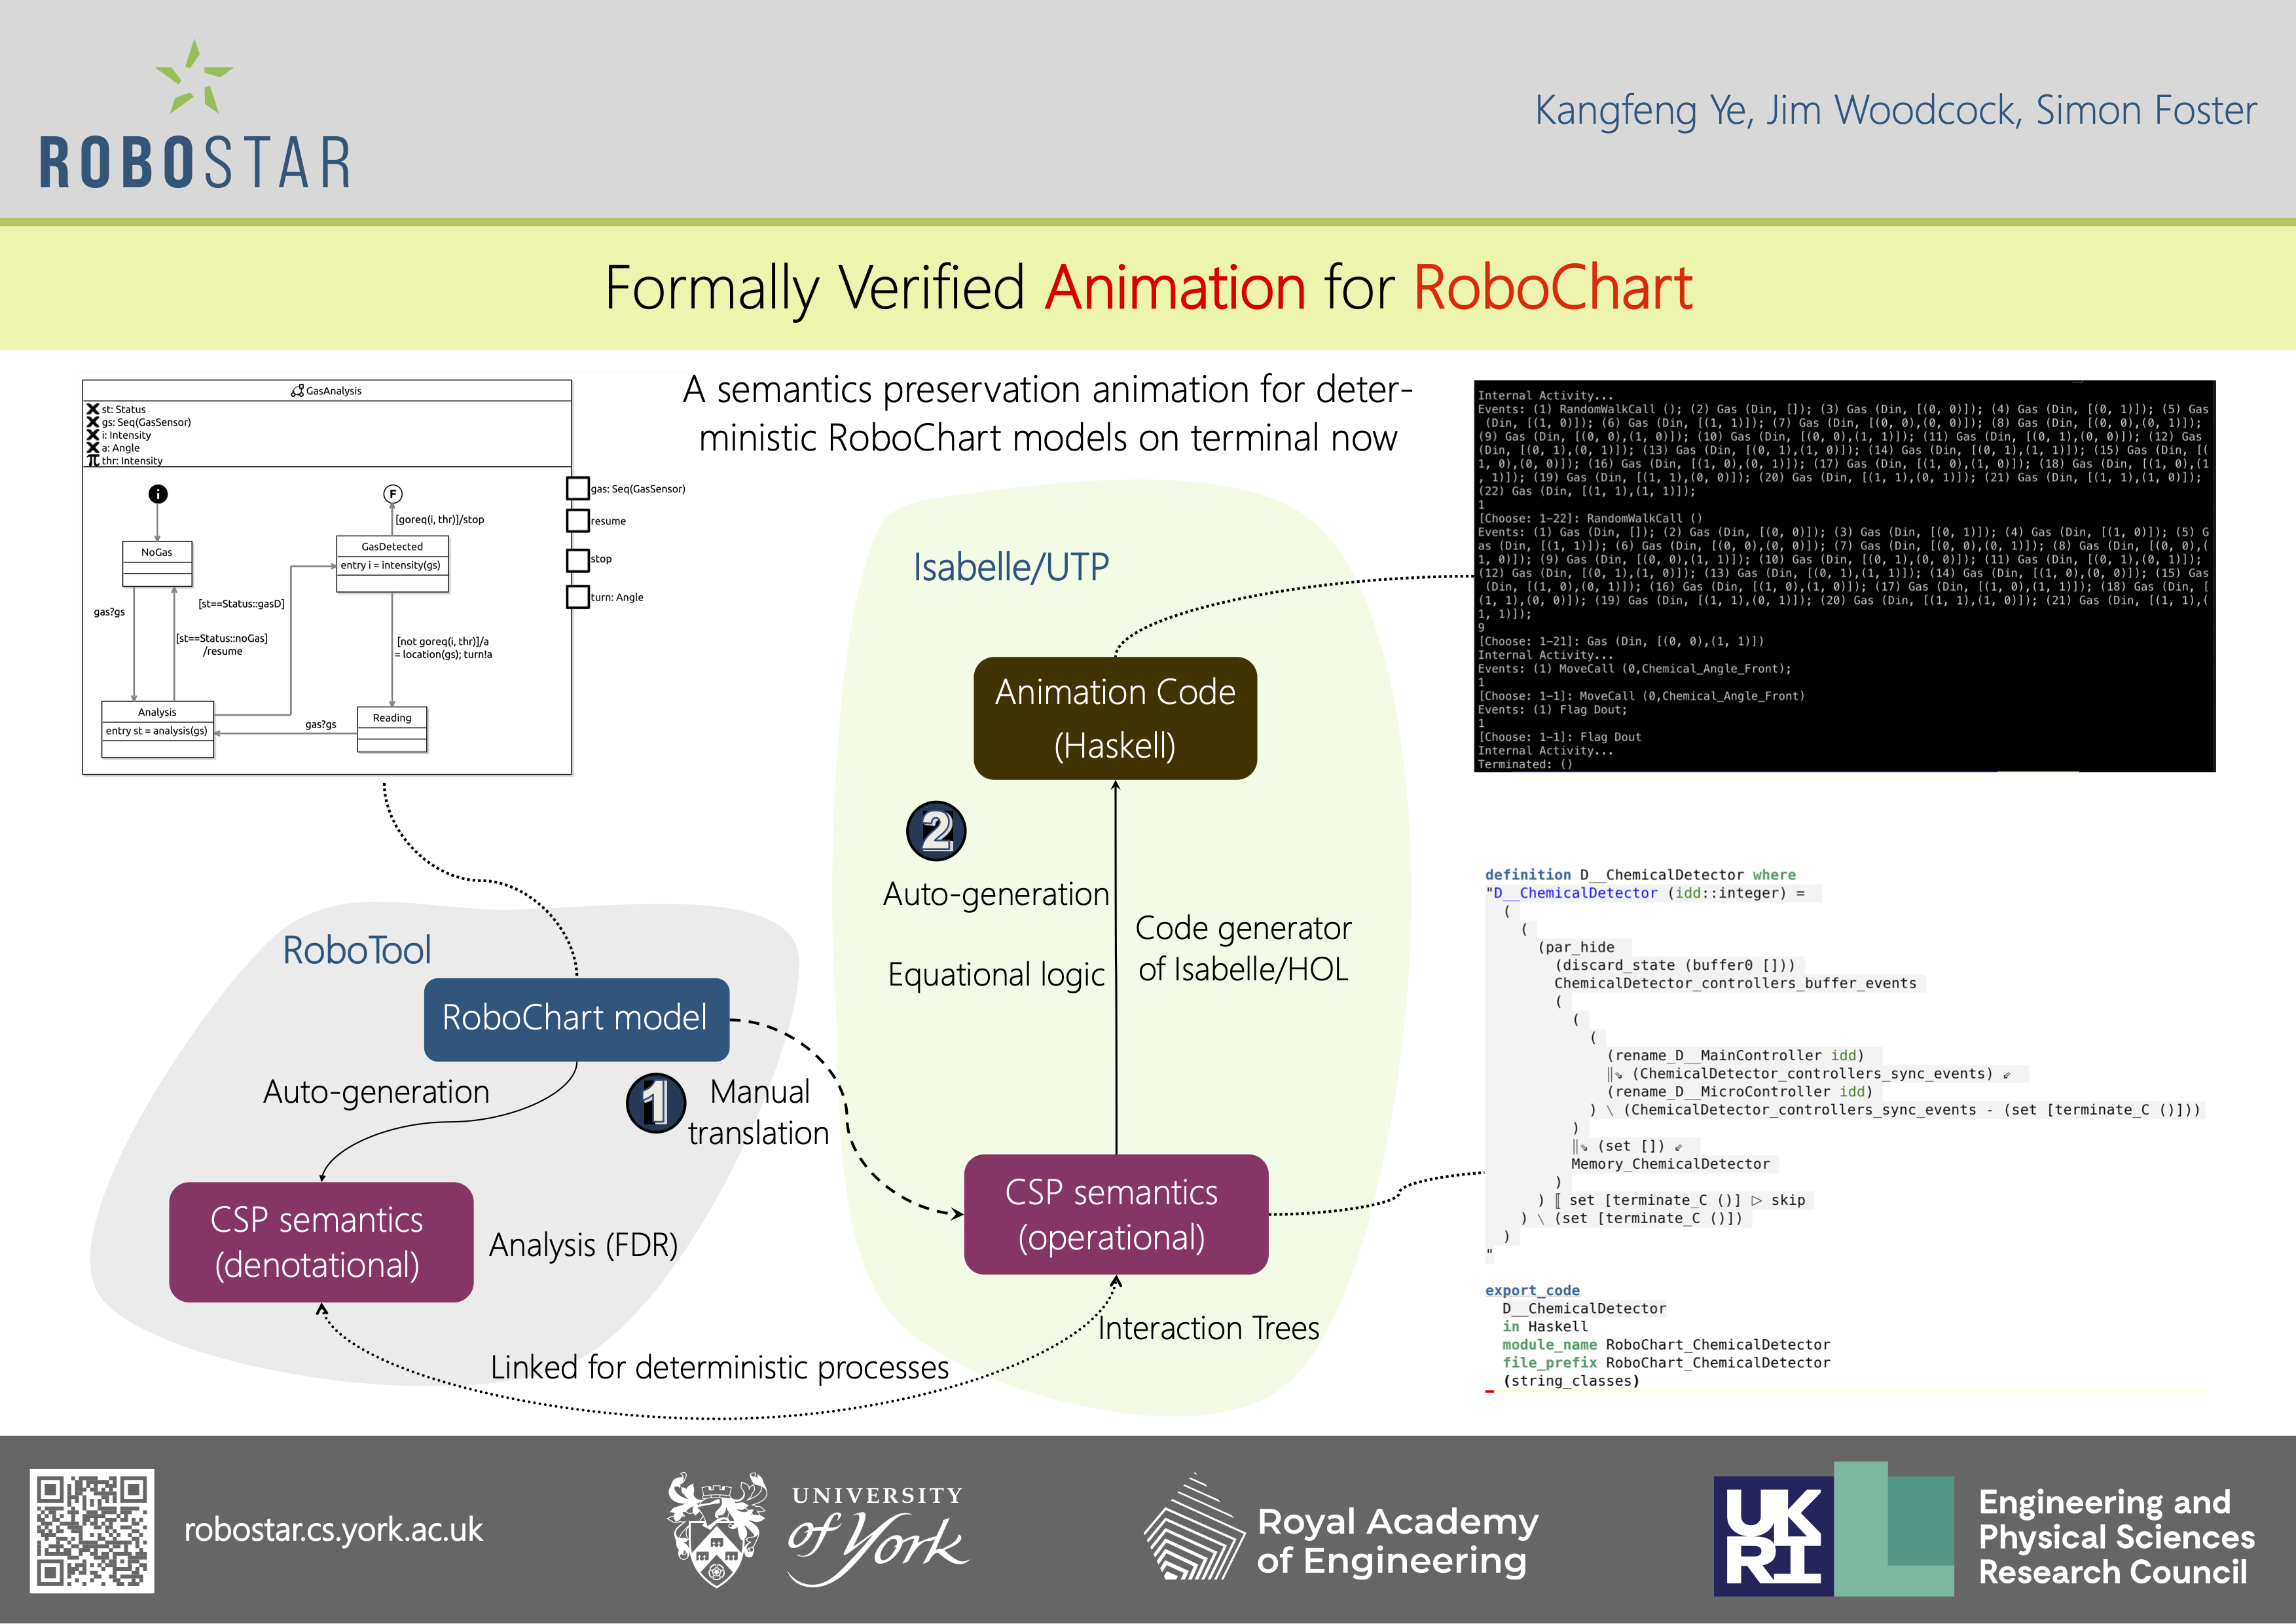
Task: Click the final state F circle
Action: coord(393,494)
